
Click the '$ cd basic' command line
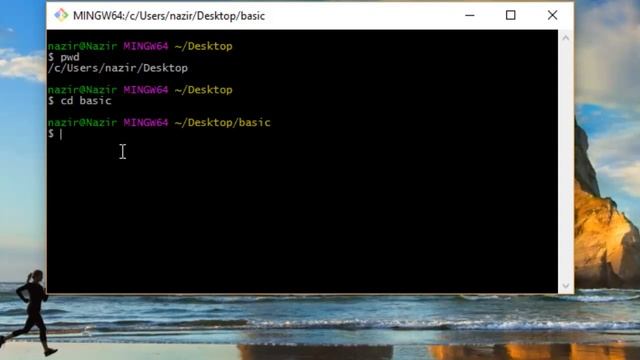point(80,101)
